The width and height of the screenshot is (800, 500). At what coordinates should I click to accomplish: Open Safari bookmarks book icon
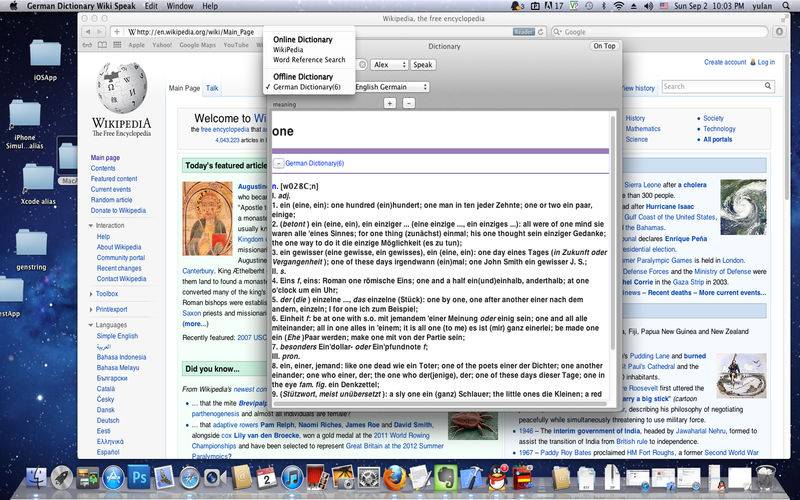tap(103, 45)
